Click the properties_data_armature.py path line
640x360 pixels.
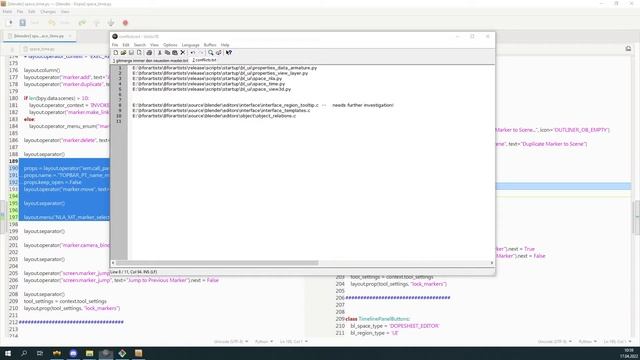(224, 68)
